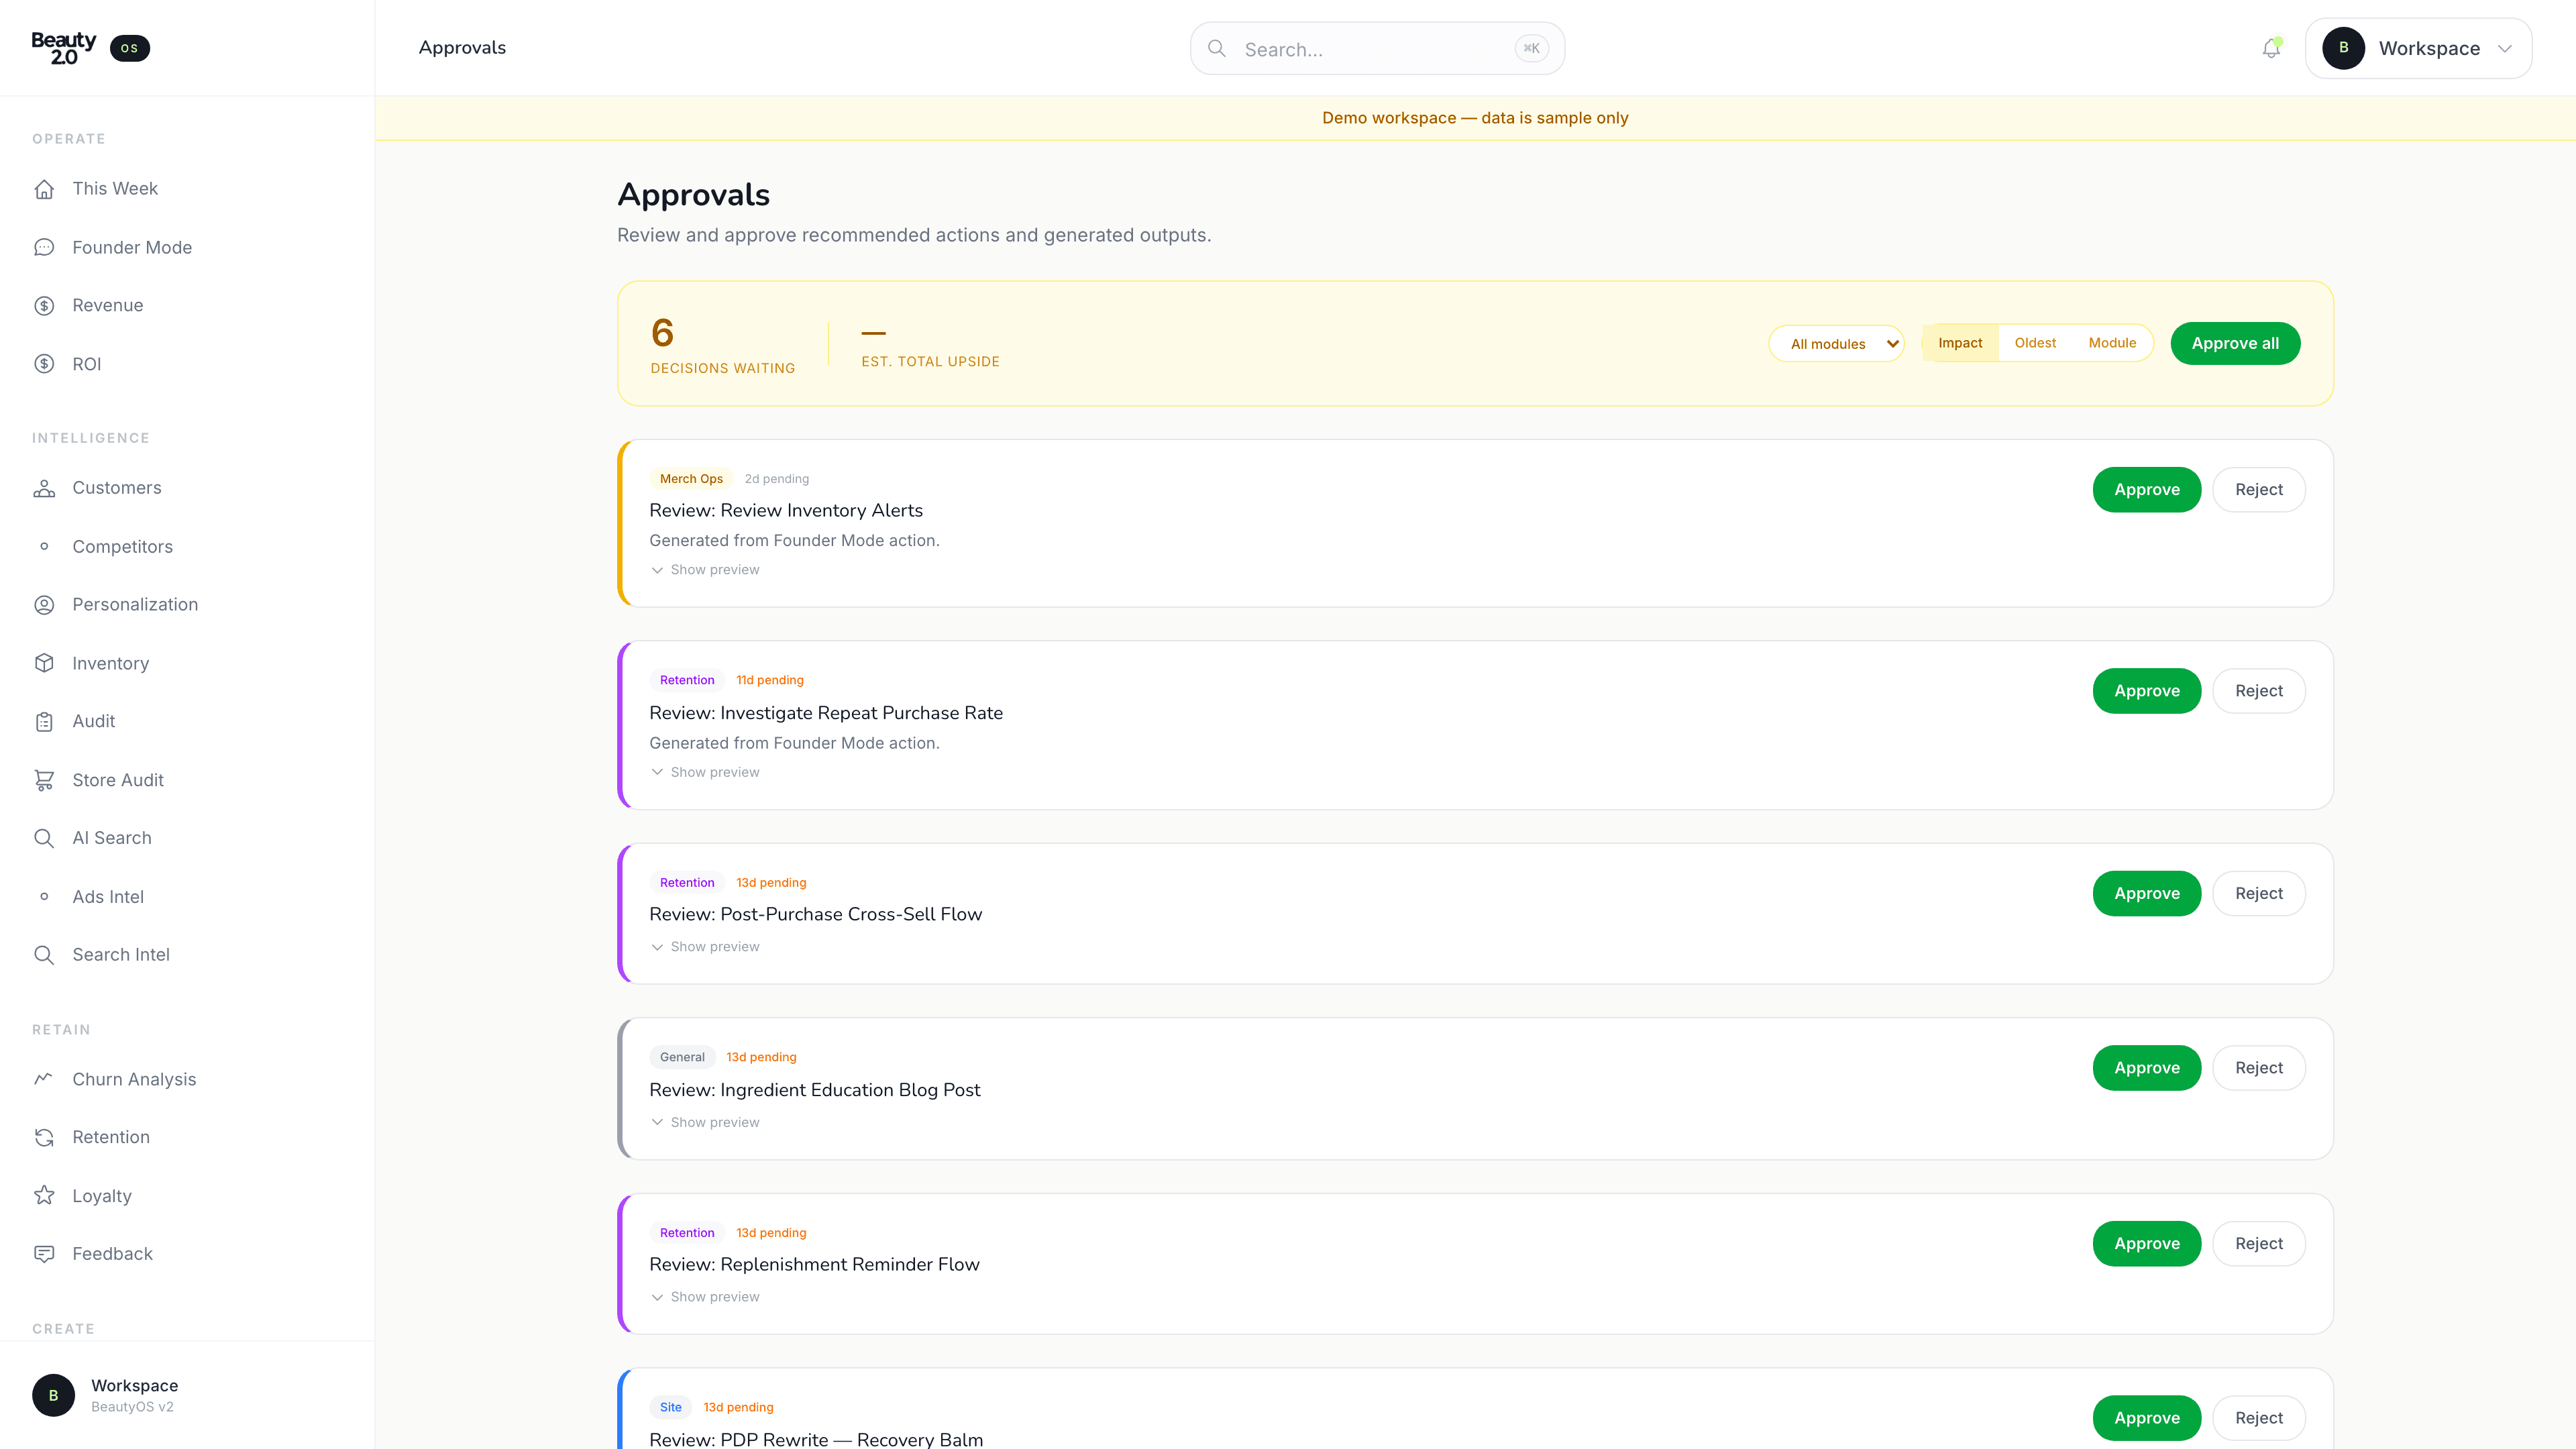Open the notifications bell icon
Viewport: 2576px width, 1449px height.
(2271, 48)
